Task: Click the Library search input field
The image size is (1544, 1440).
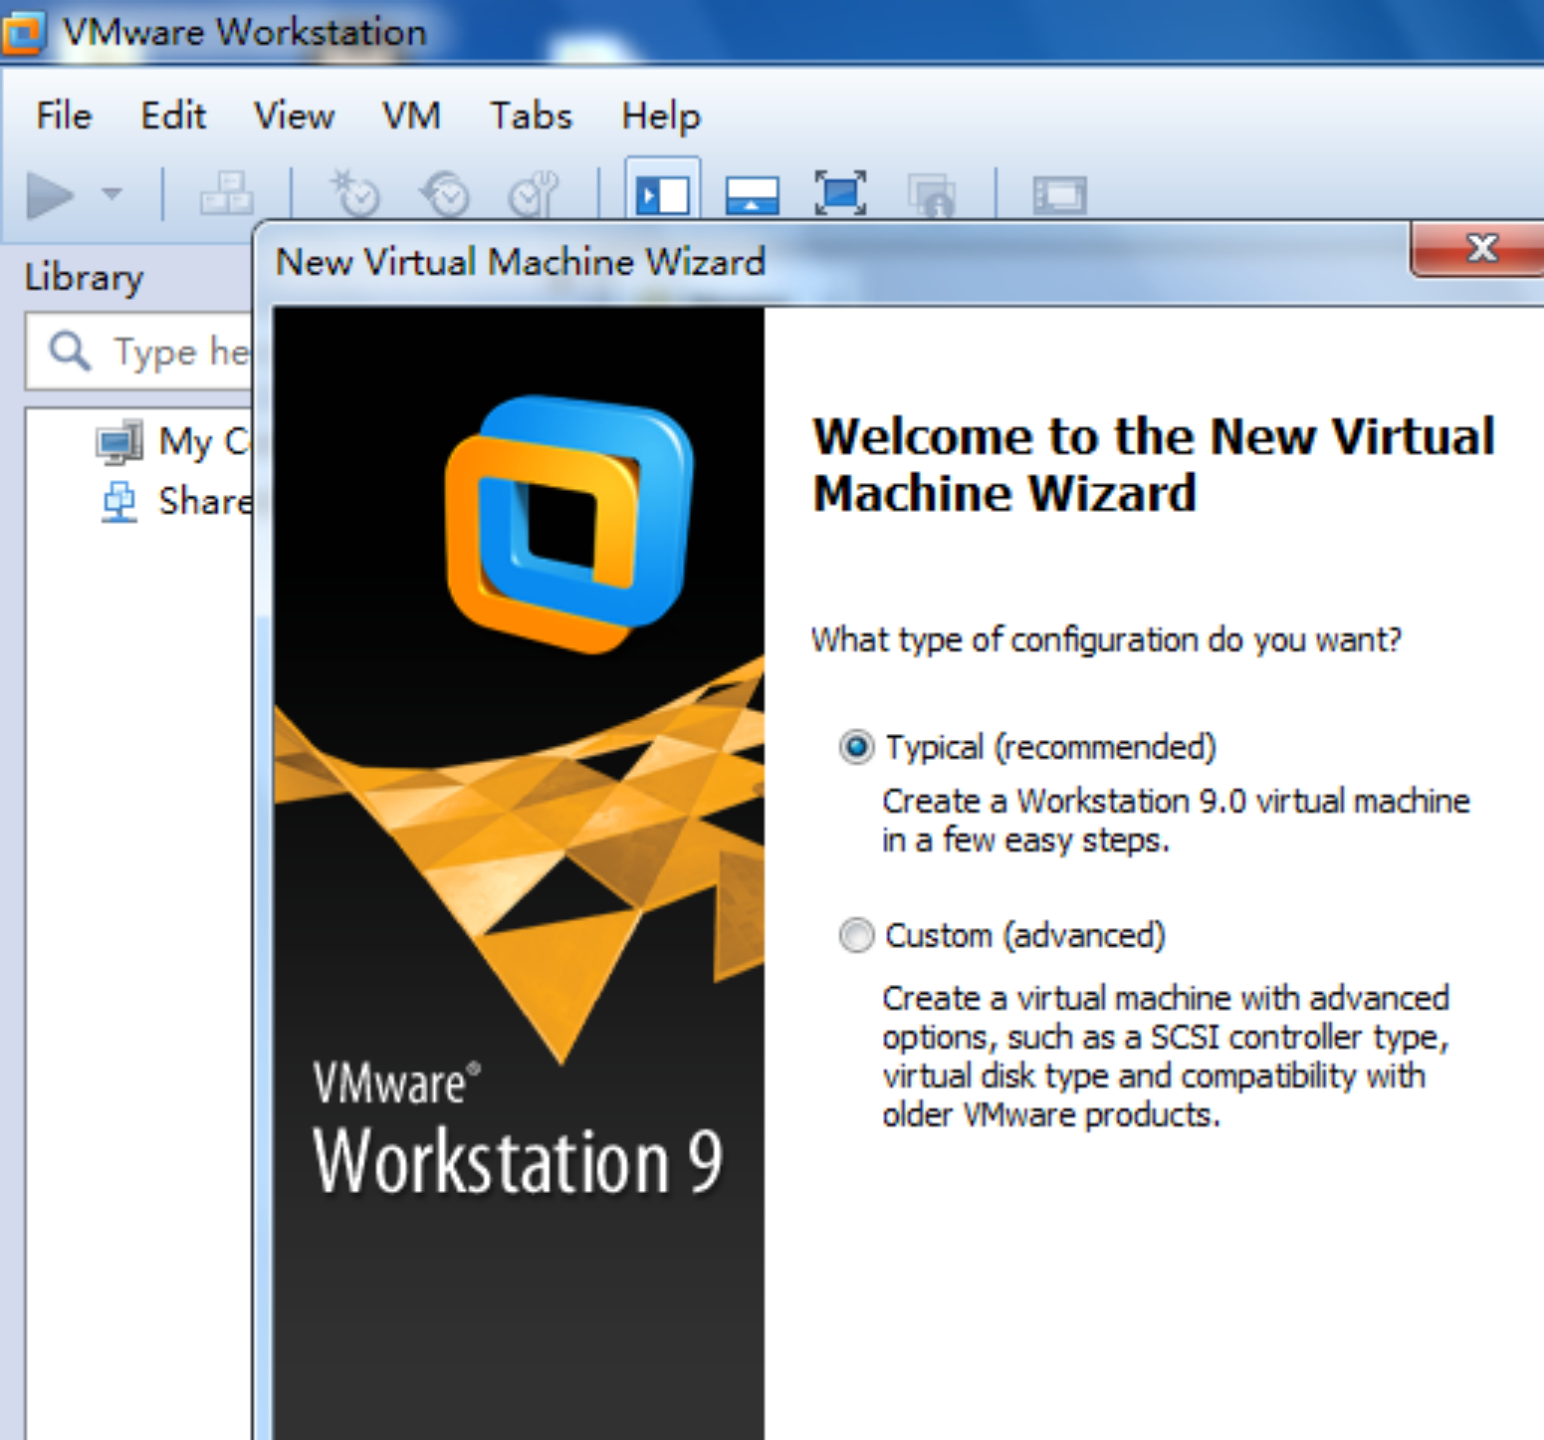Action: pyautogui.click(x=139, y=352)
